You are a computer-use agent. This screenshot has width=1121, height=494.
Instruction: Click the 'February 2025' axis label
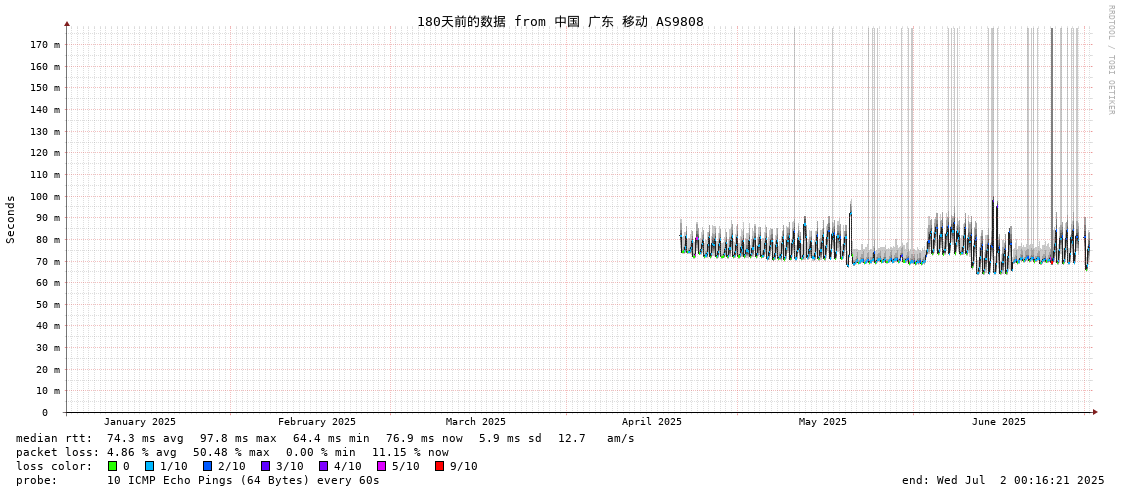point(317,422)
